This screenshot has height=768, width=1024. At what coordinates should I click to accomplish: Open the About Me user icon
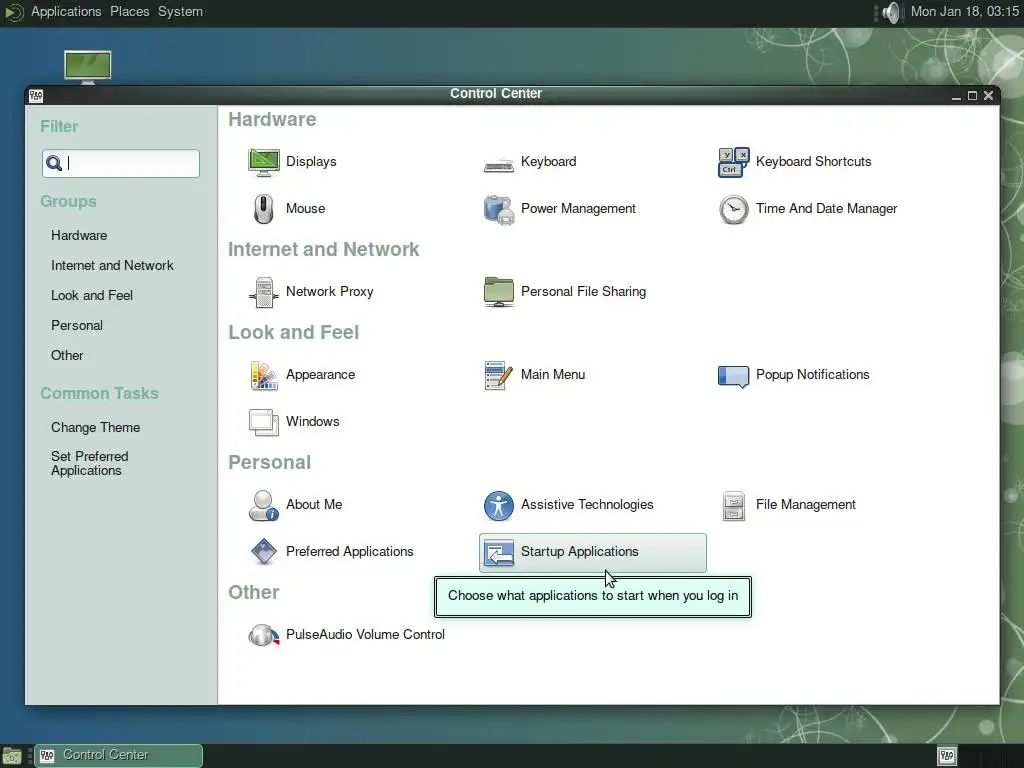point(264,505)
